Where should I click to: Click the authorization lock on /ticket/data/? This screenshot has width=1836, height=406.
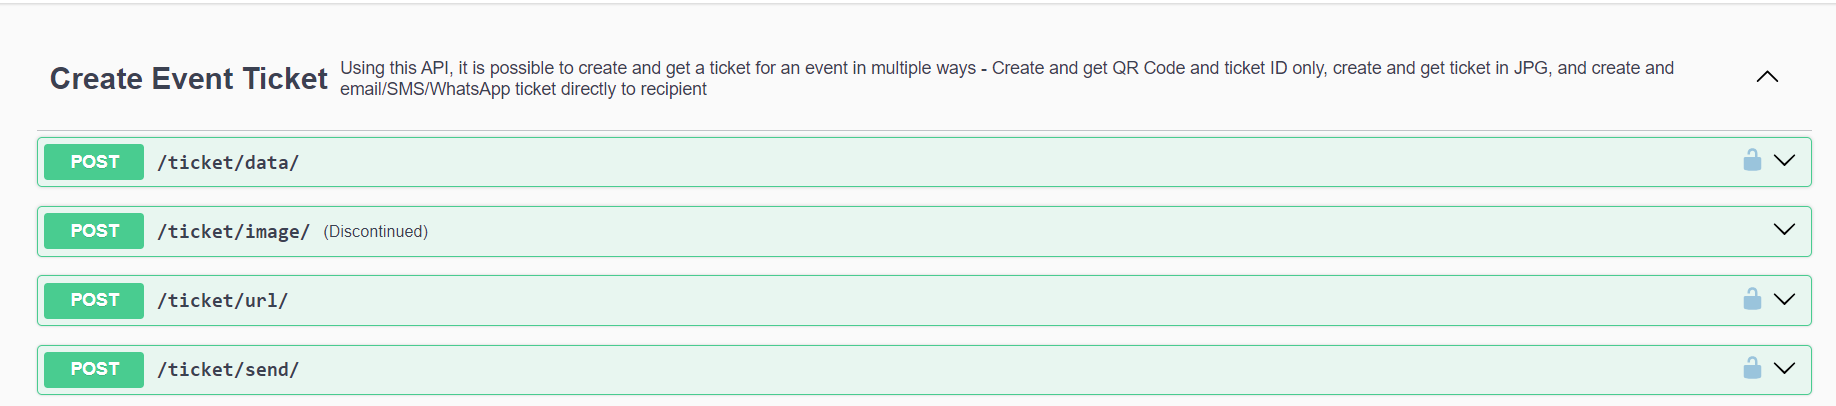pyautogui.click(x=1752, y=160)
